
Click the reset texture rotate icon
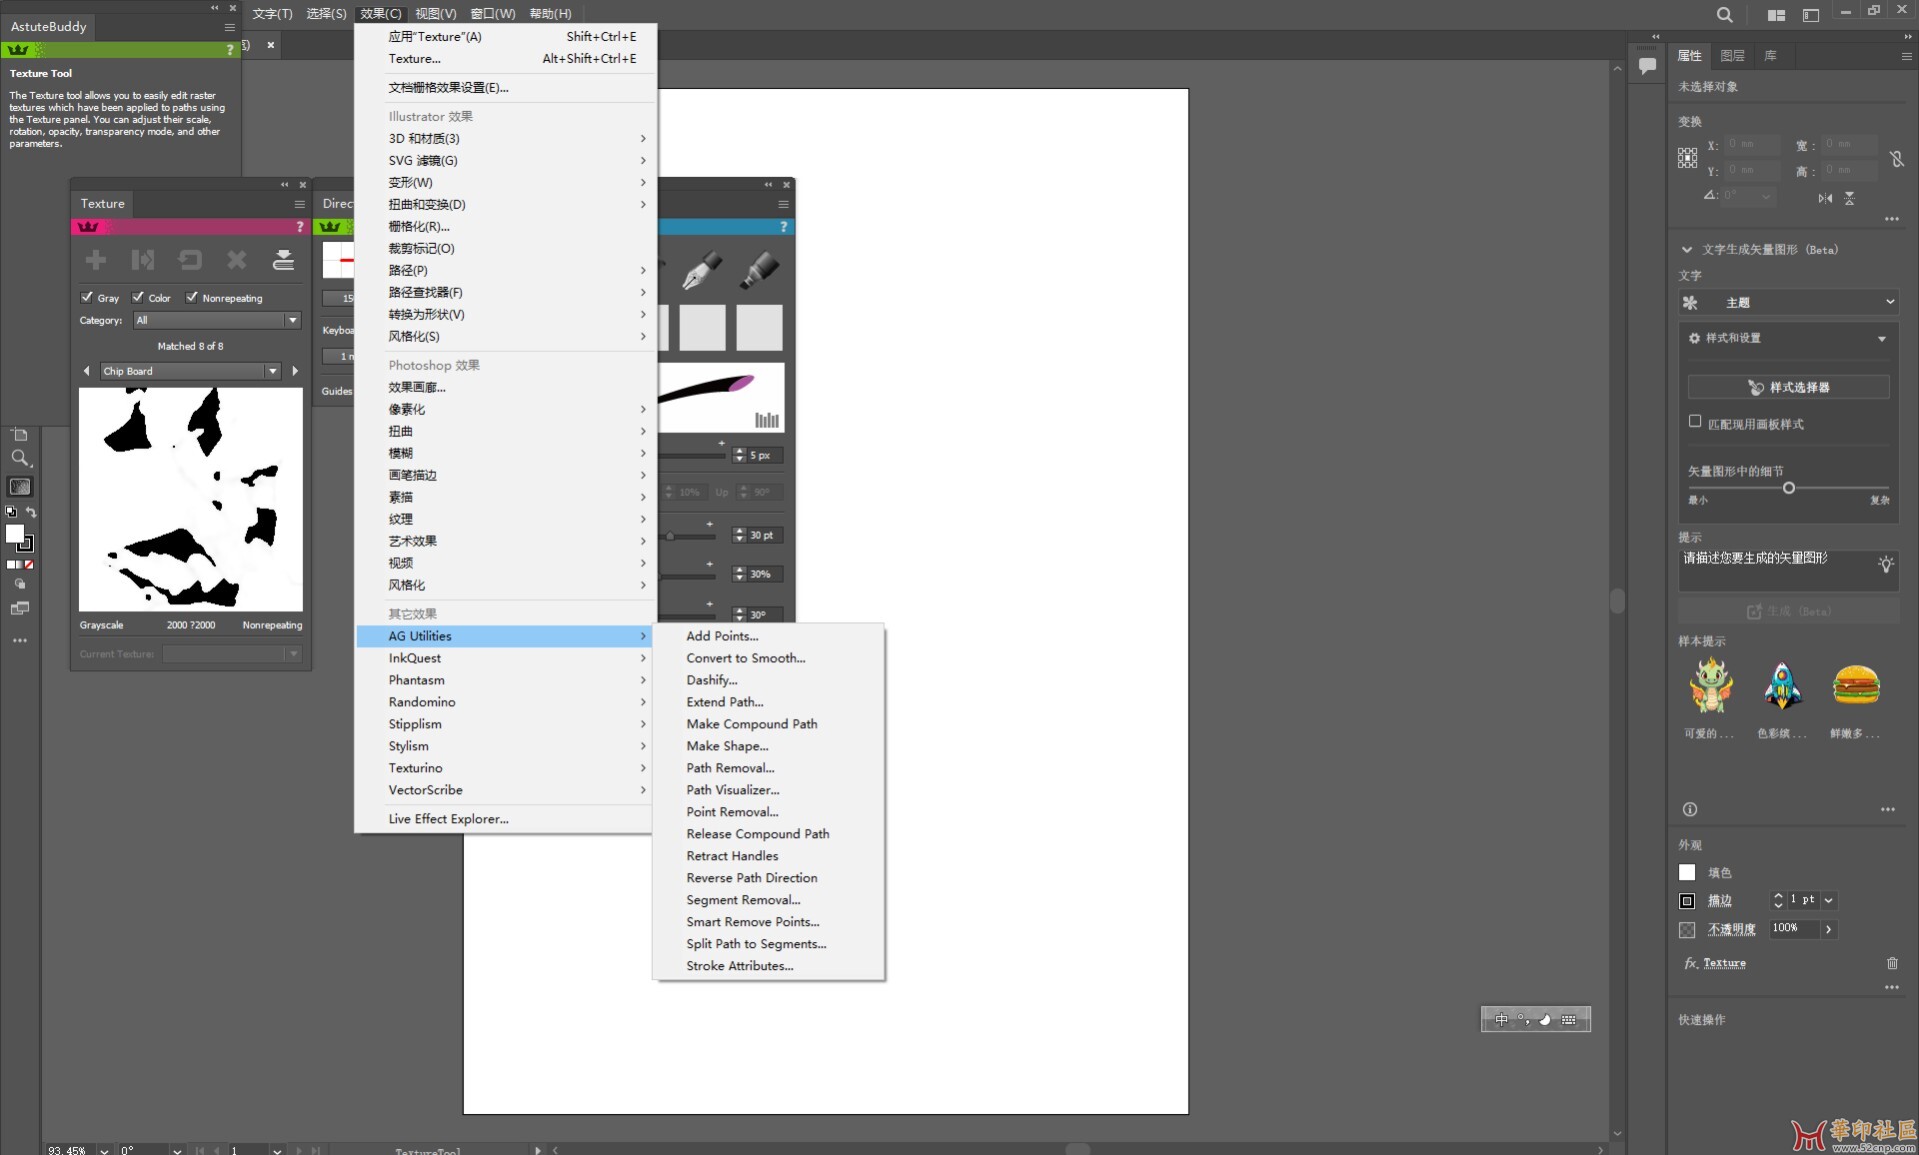click(190, 260)
